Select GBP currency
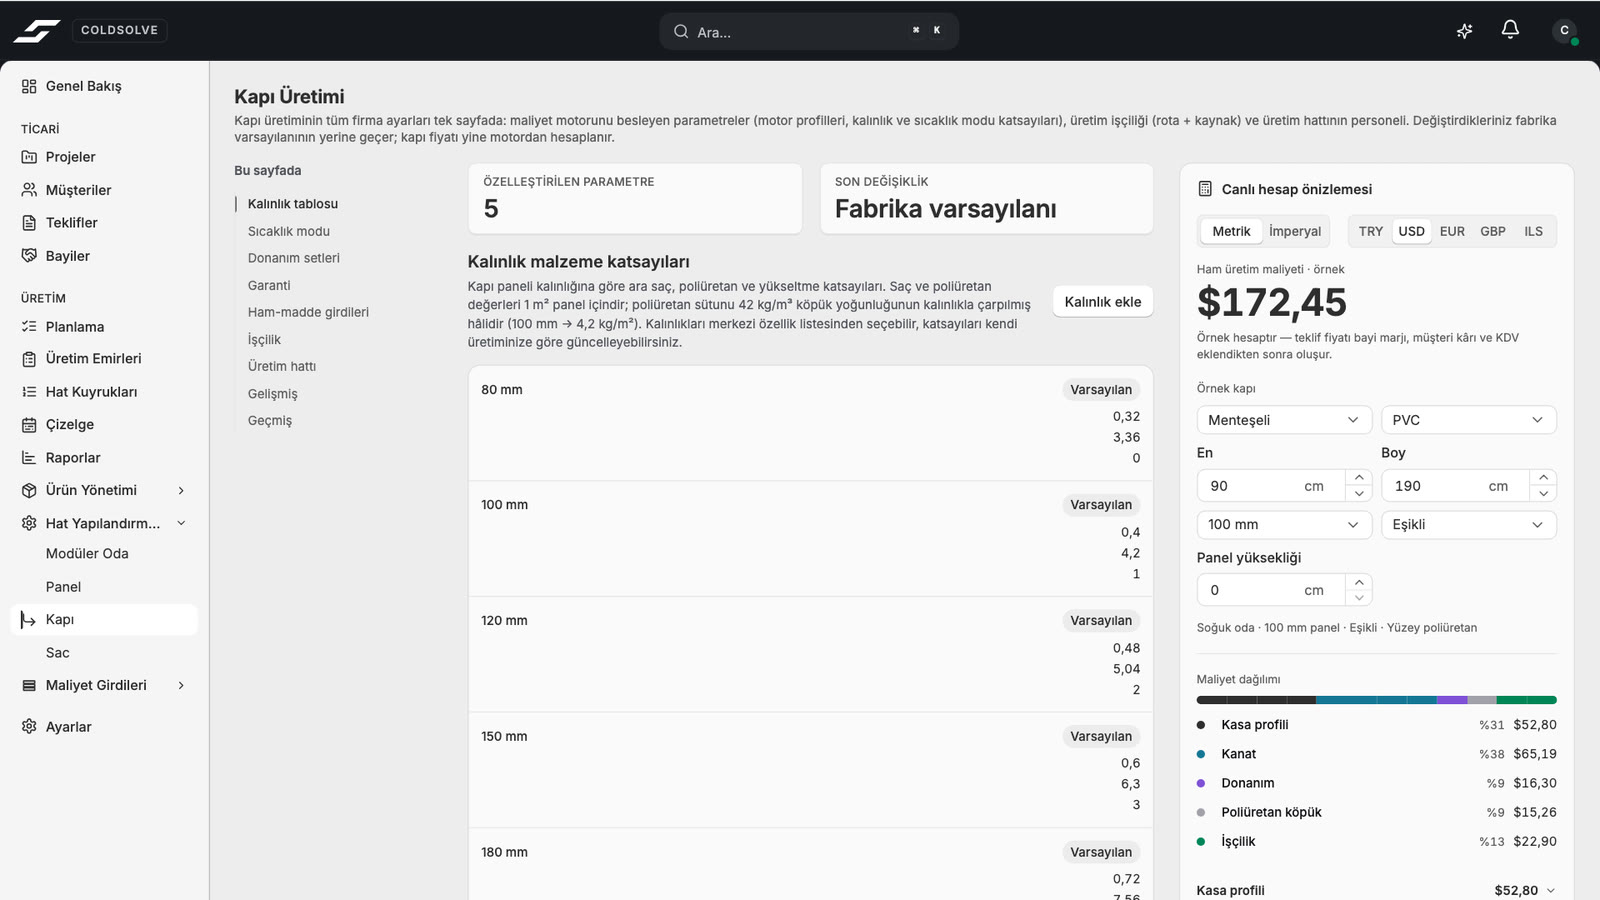This screenshot has height=900, width=1600. [1493, 231]
